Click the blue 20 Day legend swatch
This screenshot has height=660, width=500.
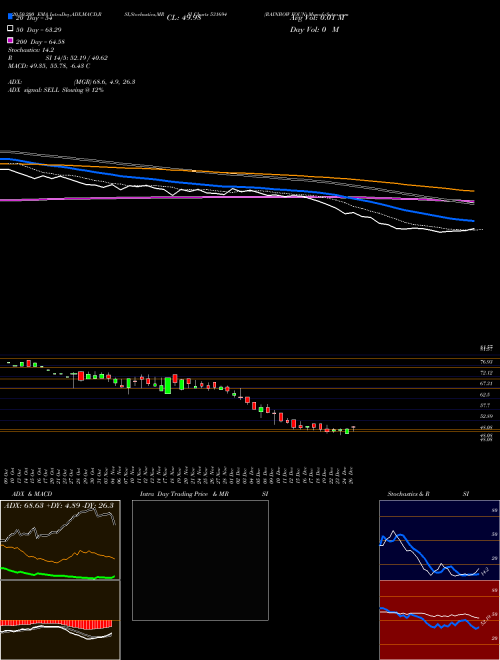point(10,17)
